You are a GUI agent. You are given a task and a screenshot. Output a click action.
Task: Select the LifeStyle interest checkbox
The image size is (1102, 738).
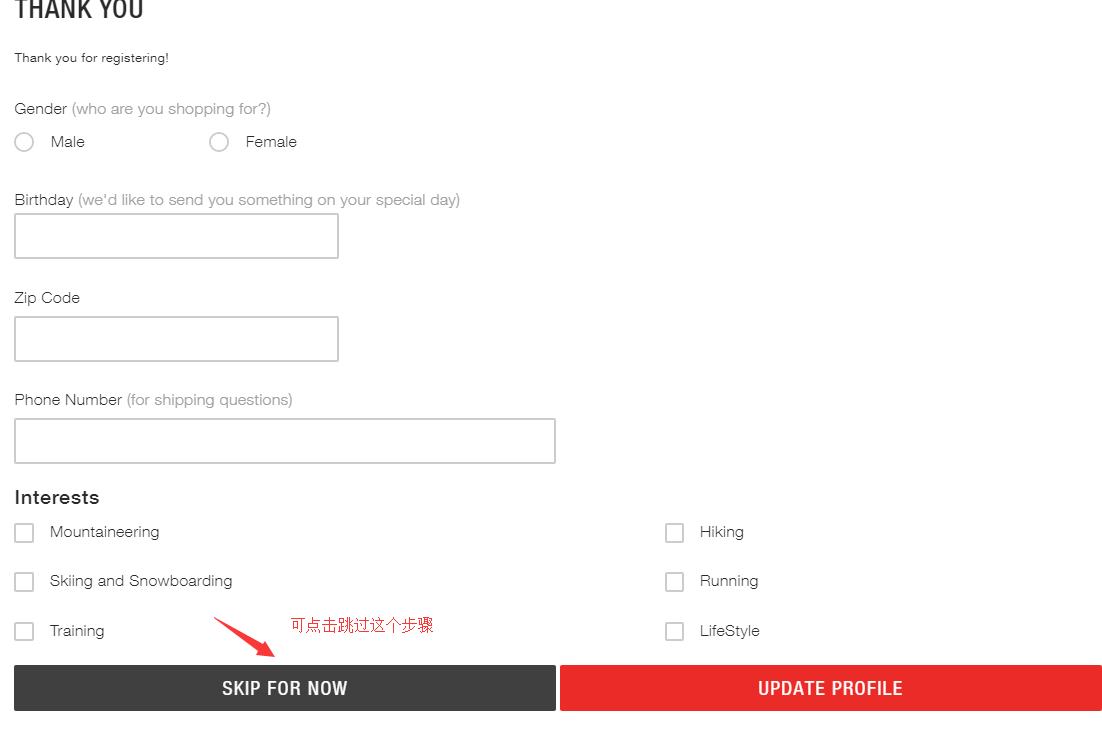(674, 631)
